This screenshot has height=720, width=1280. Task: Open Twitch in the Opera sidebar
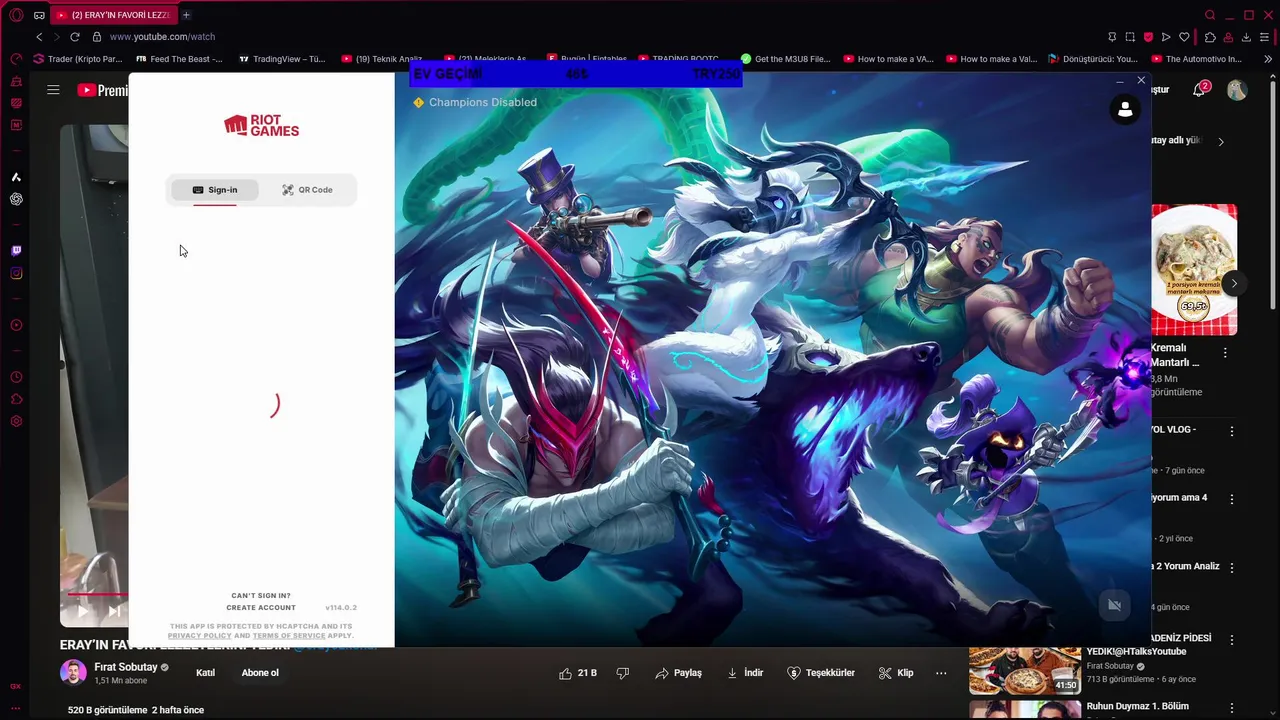point(16,251)
